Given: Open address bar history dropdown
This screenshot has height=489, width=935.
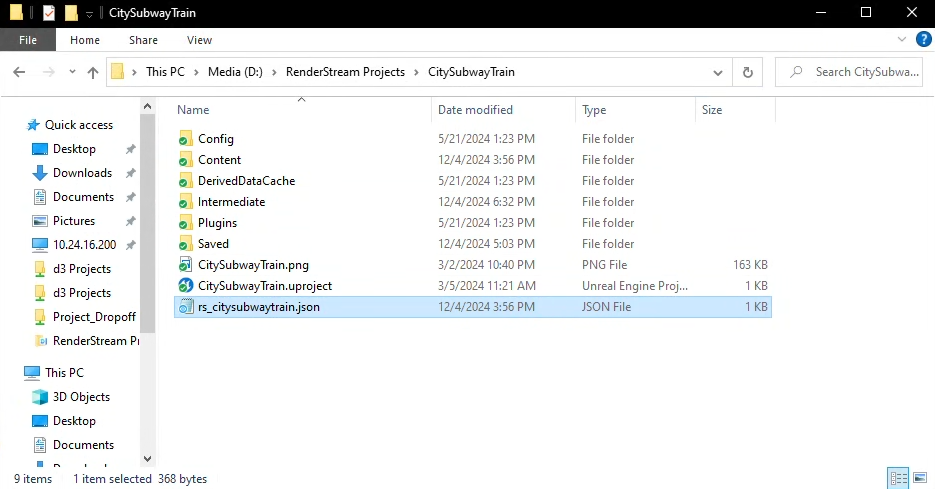Looking at the screenshot, I should tap(718, 72).
